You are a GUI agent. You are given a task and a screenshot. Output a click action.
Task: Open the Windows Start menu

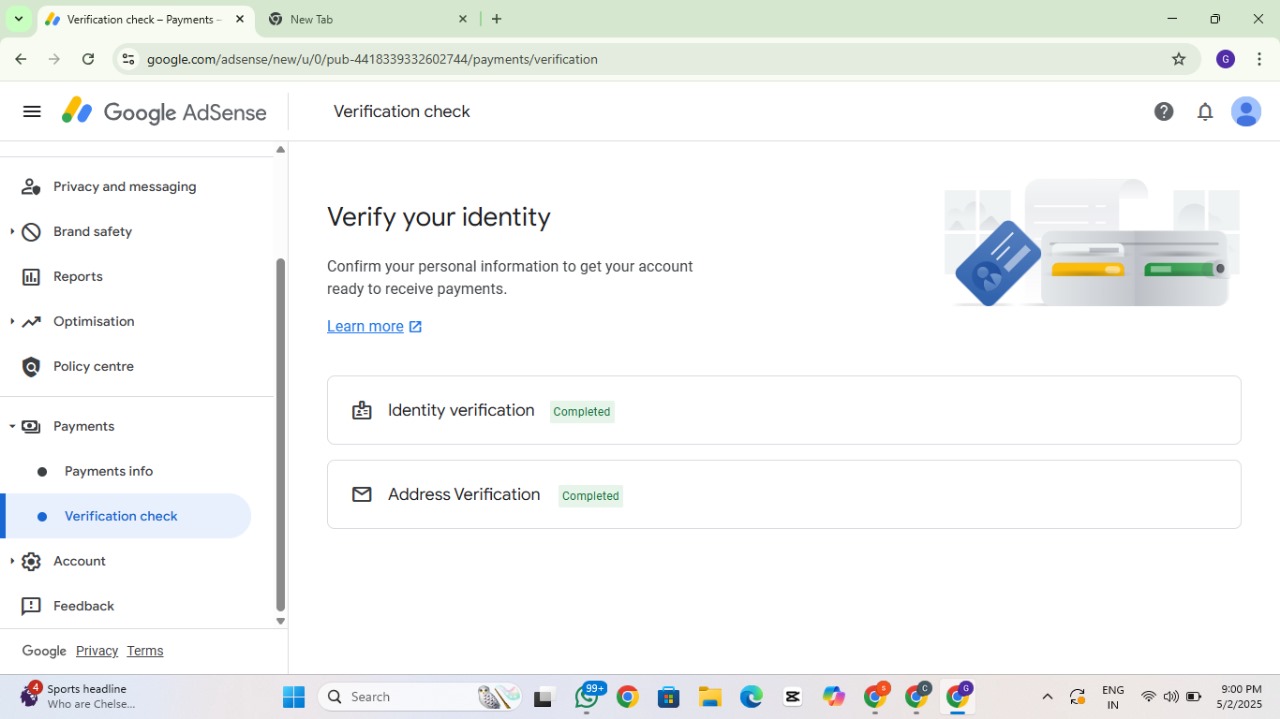coord(293,697)
